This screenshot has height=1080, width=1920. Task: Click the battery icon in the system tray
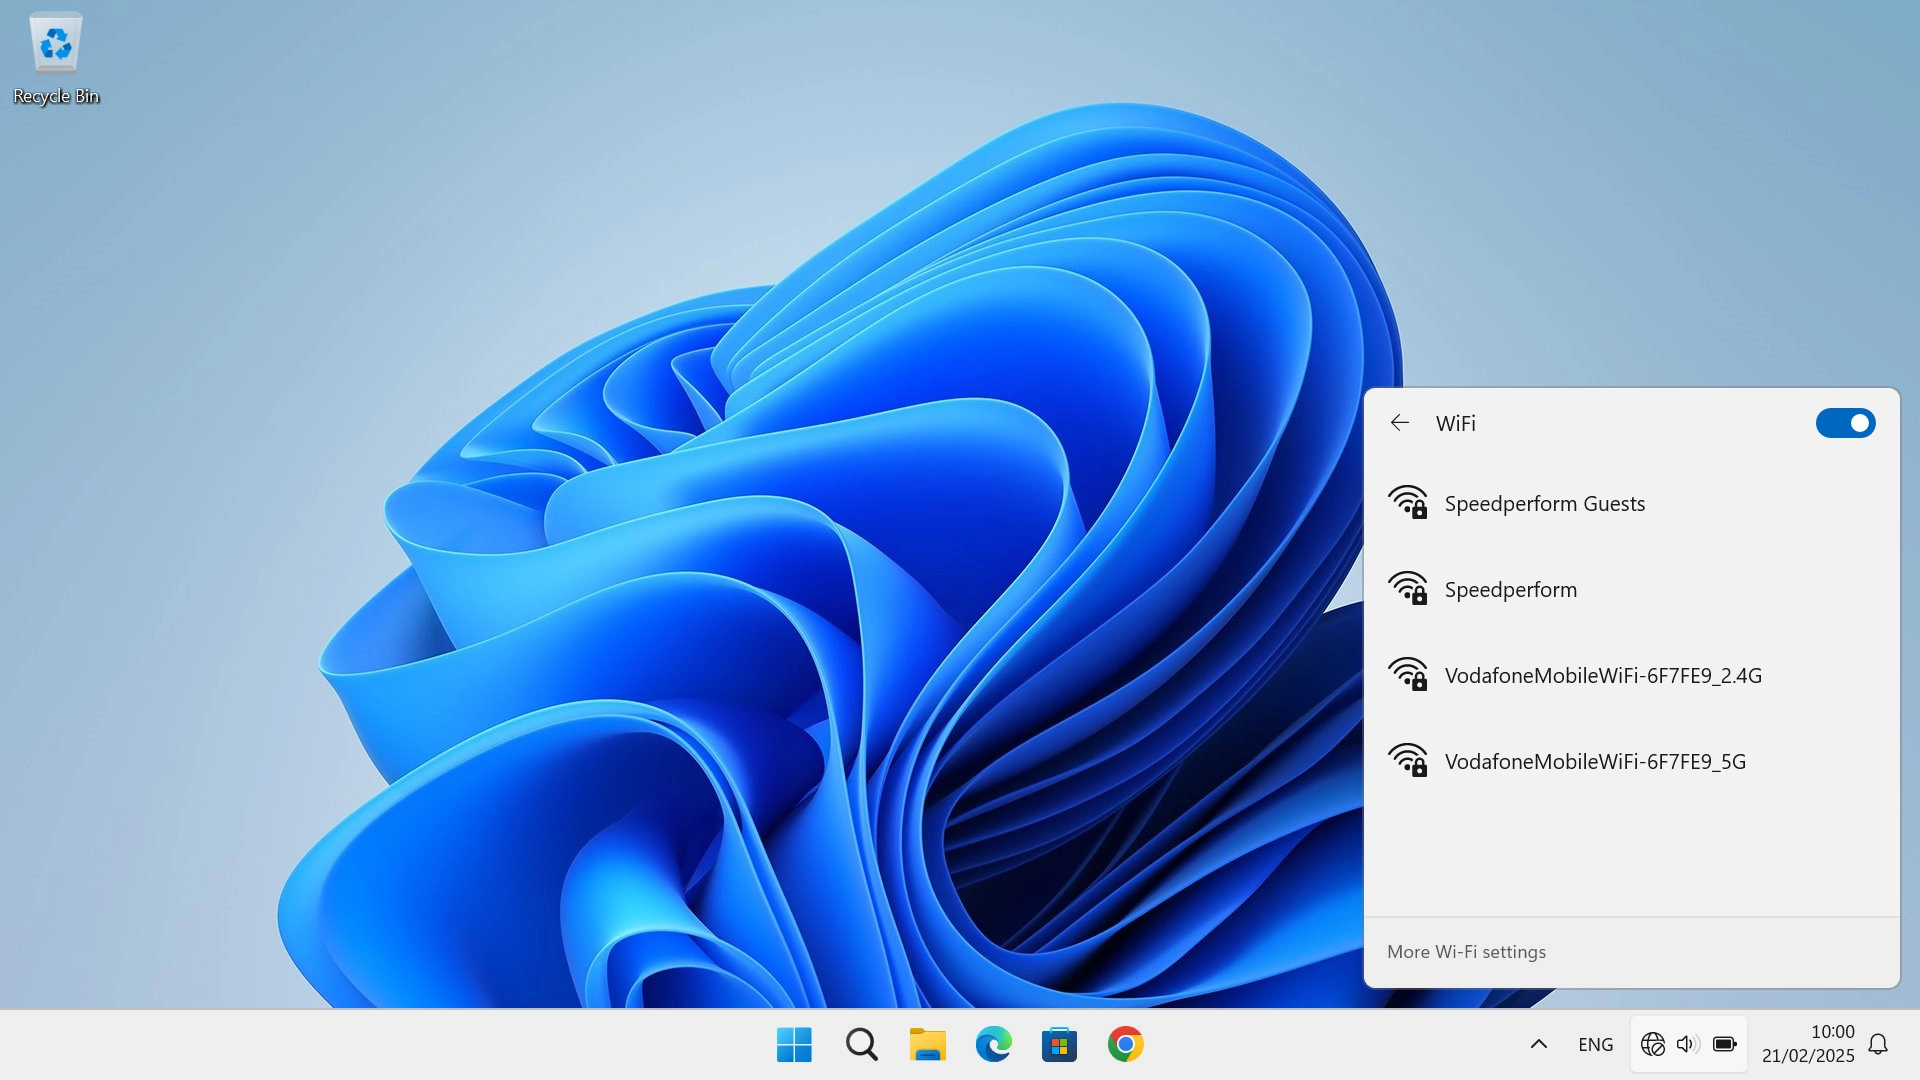coord(1725,1043)
